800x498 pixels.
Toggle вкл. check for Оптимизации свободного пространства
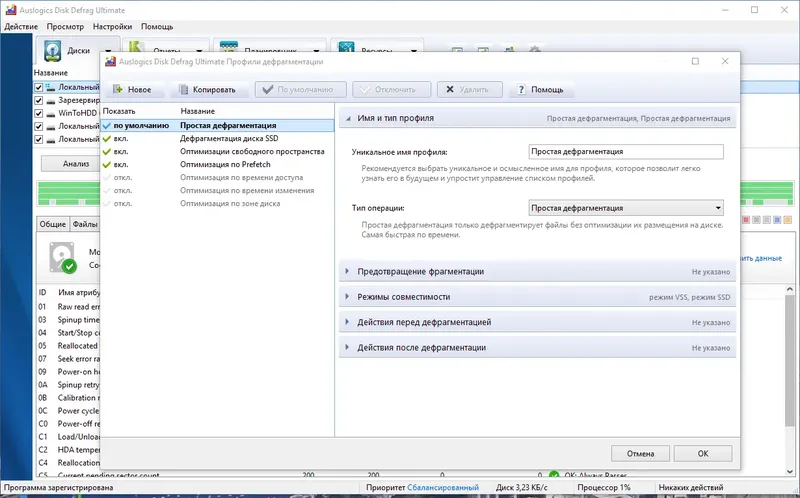[107, 152]
